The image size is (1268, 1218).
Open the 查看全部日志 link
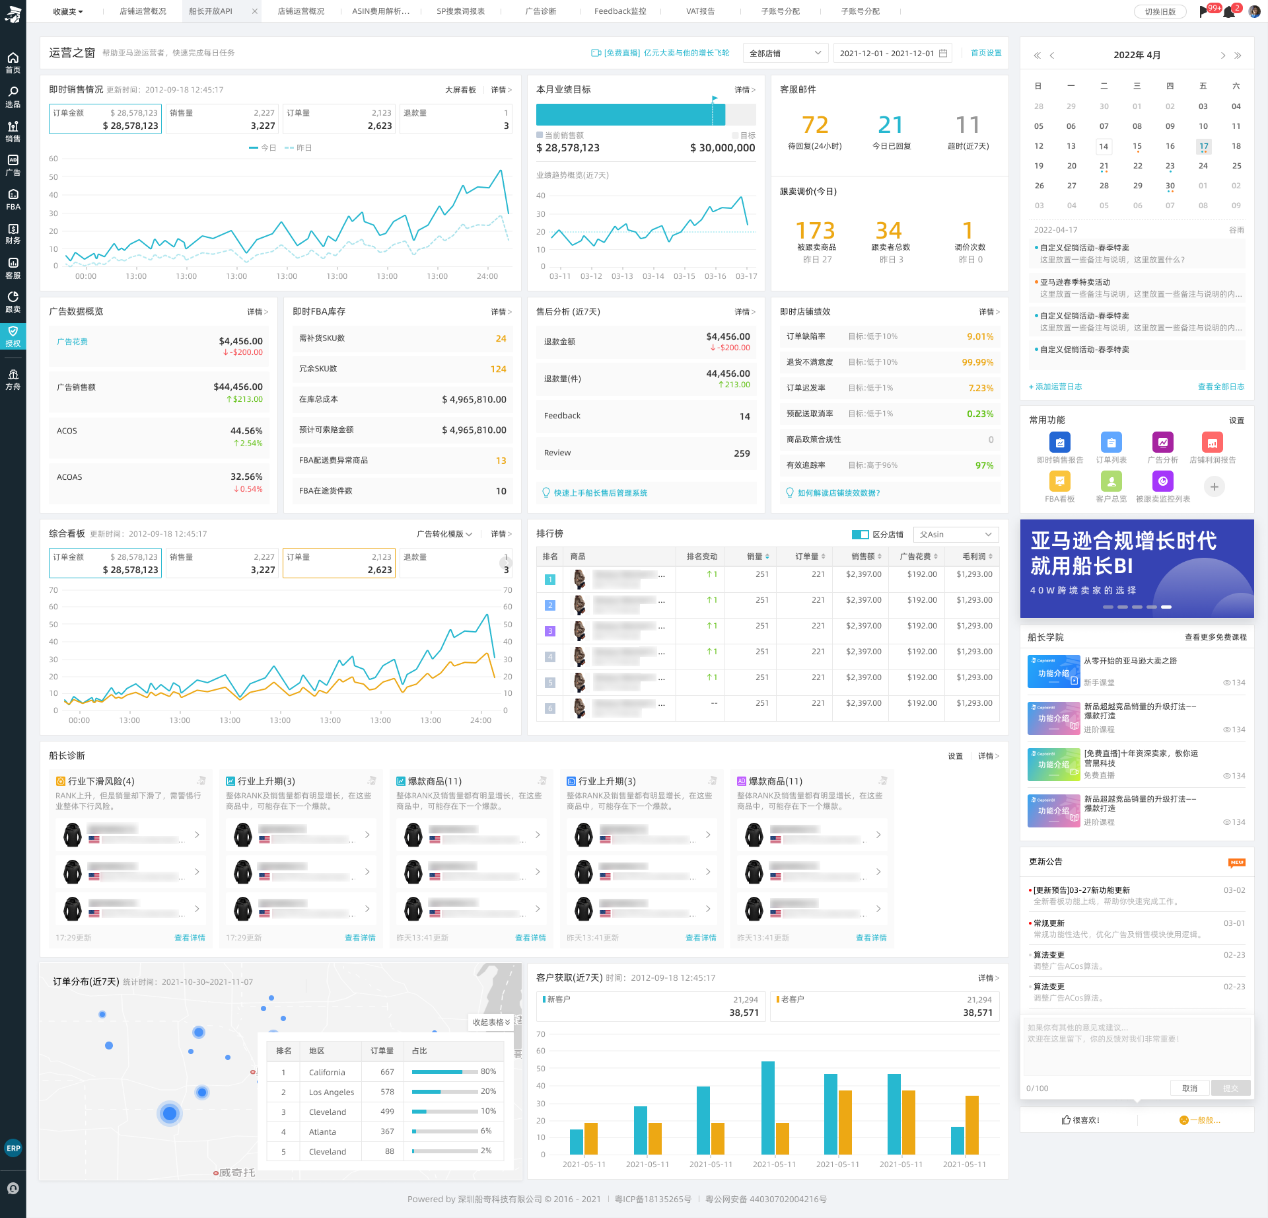[1221, 386]
